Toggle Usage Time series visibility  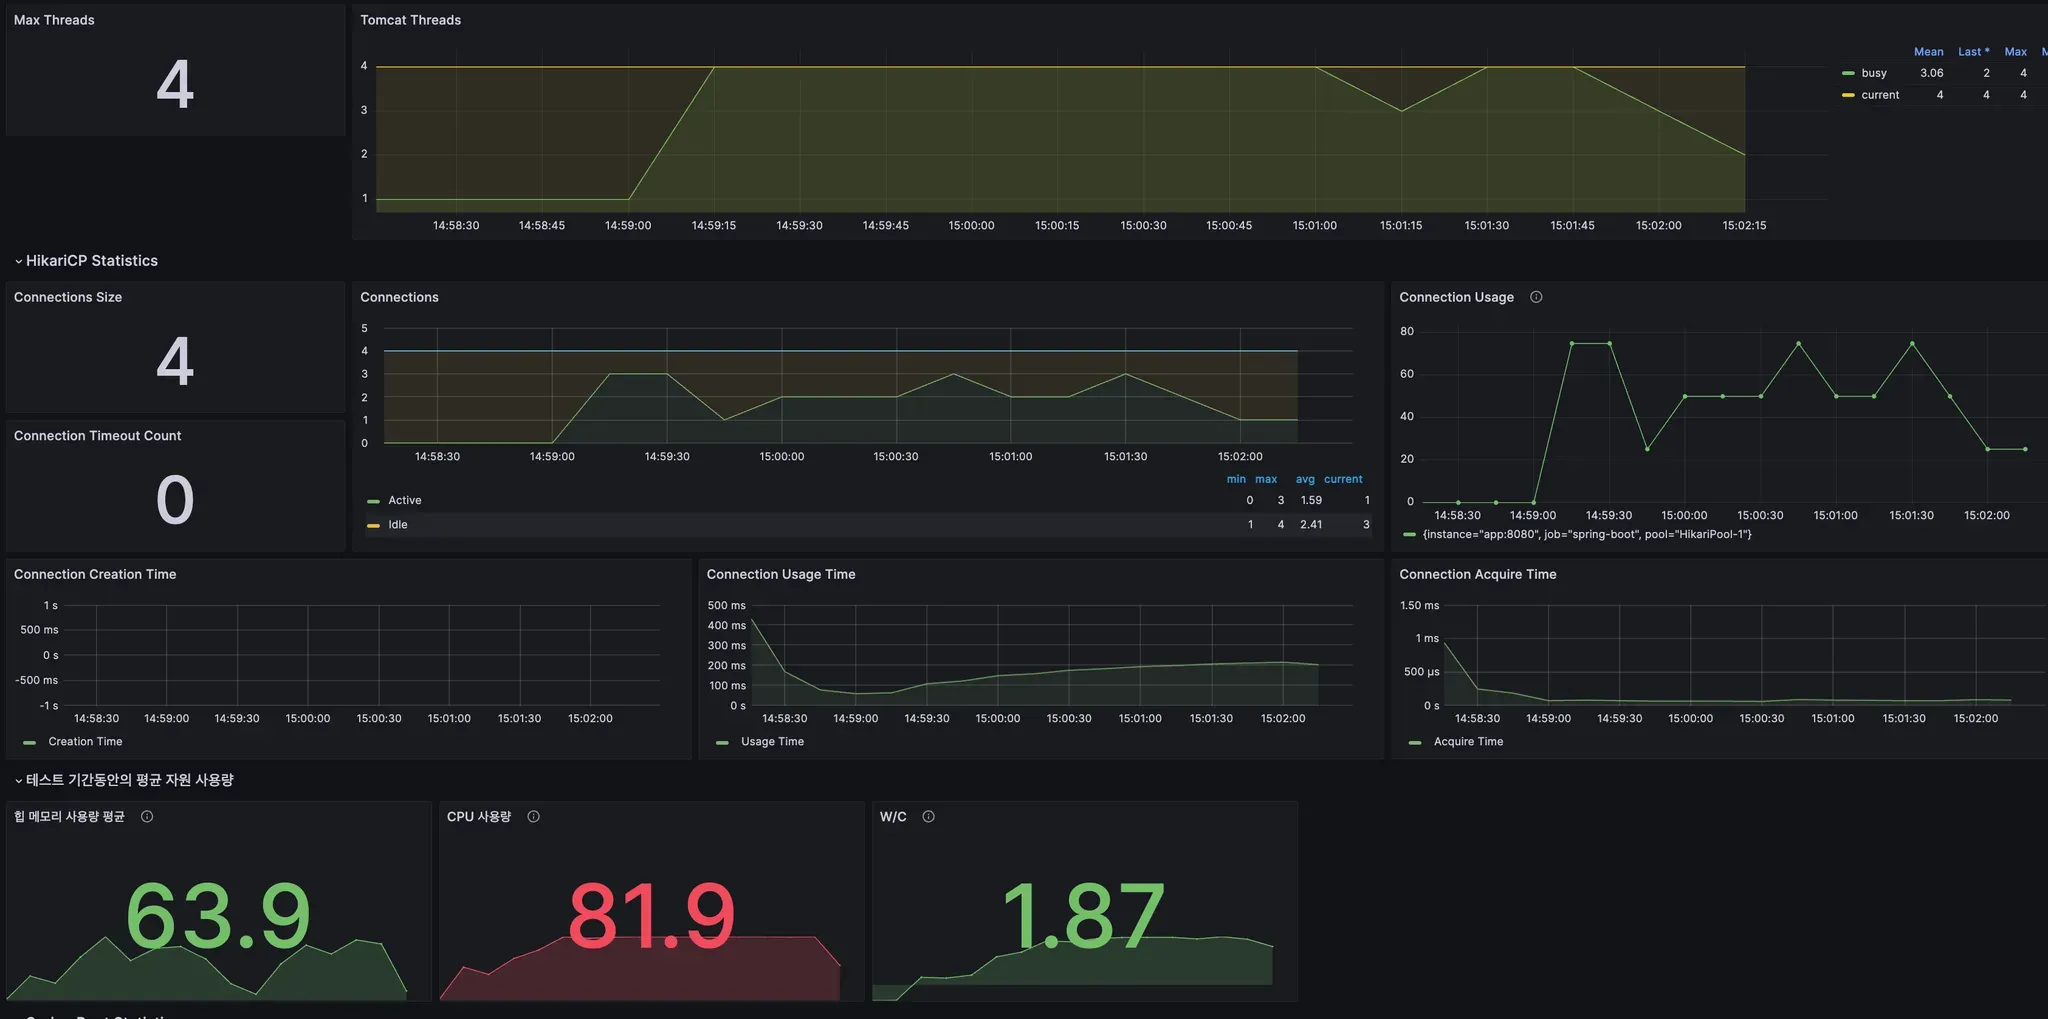(772, 742)
